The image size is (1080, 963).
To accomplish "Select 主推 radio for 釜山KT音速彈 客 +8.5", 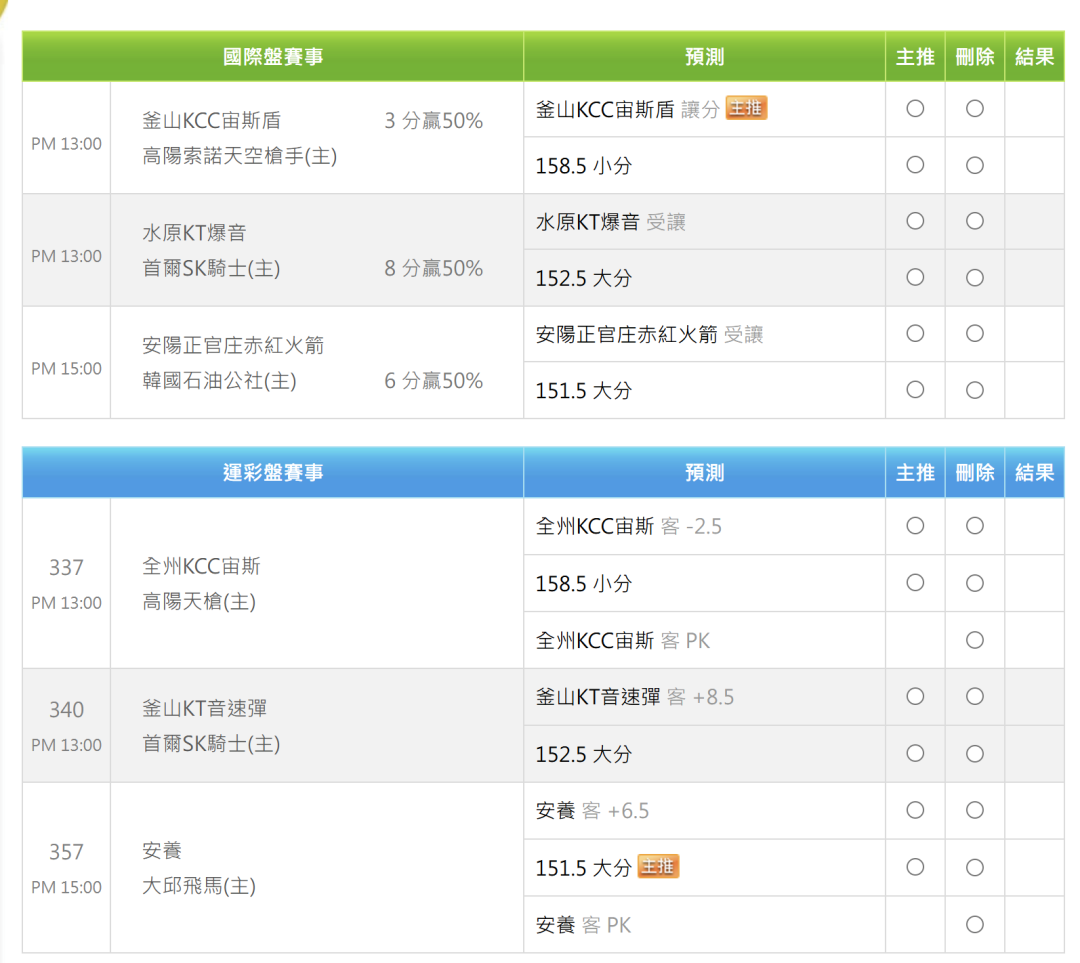I will point(915,696).
